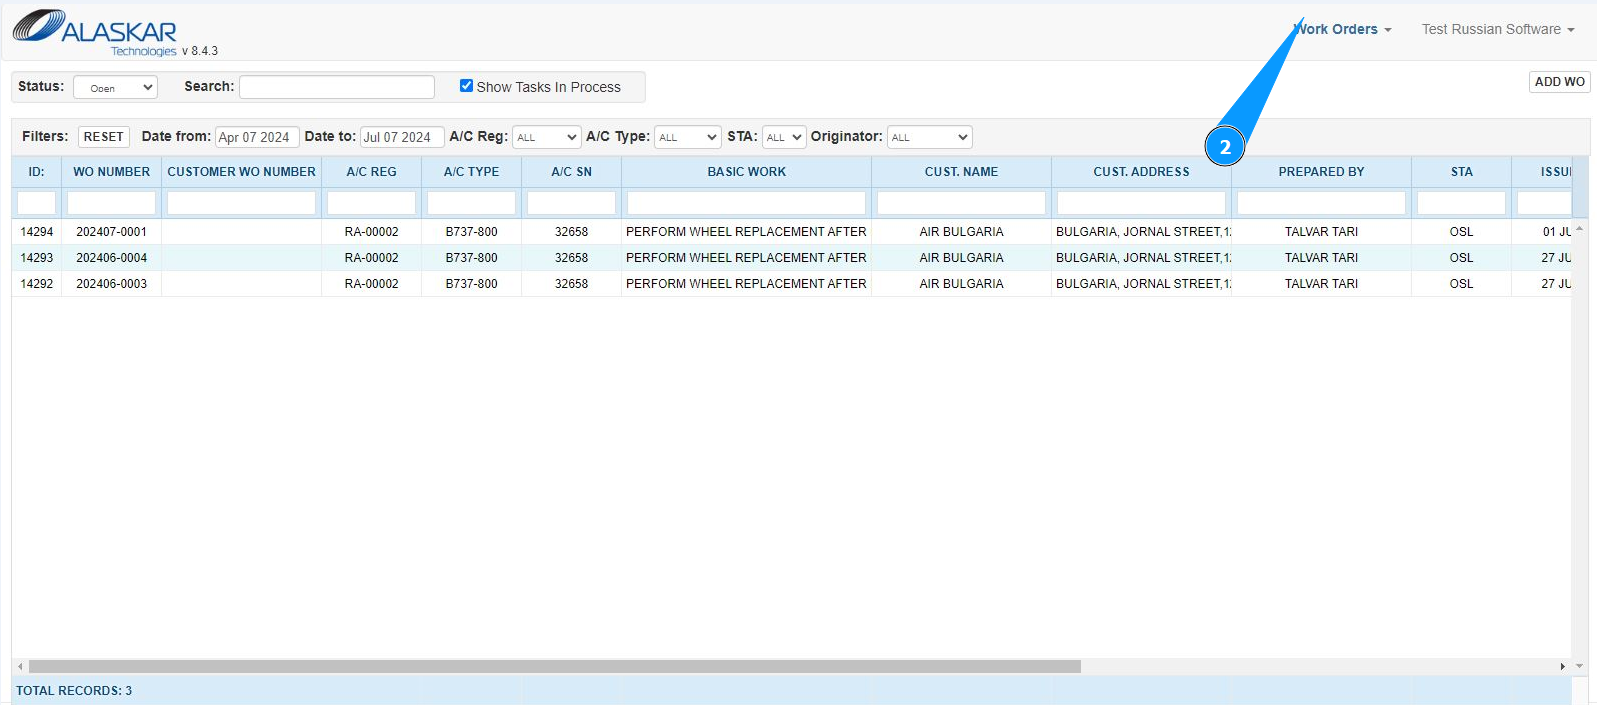This screenshot has width=1597, height=705.
Task: Sort by STA column header
Action: pos(1462,172)
